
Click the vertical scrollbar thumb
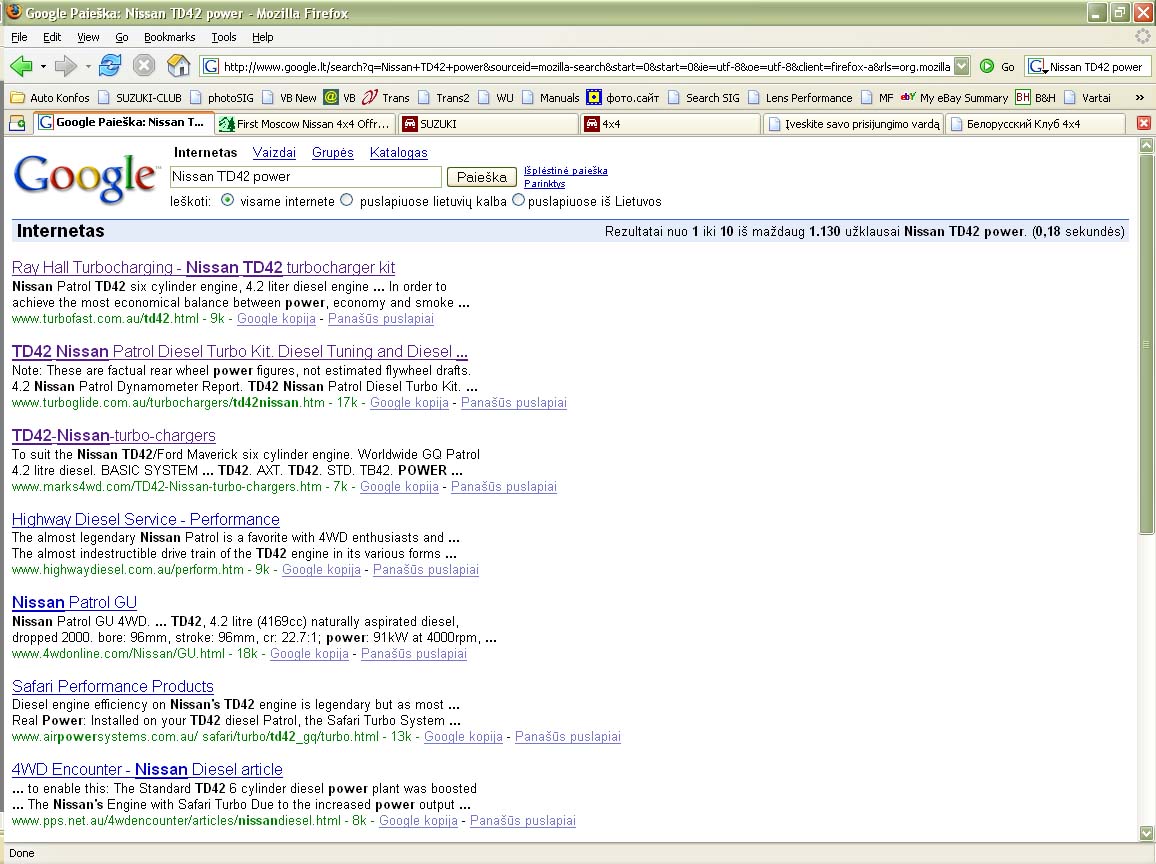(1146, 344)
